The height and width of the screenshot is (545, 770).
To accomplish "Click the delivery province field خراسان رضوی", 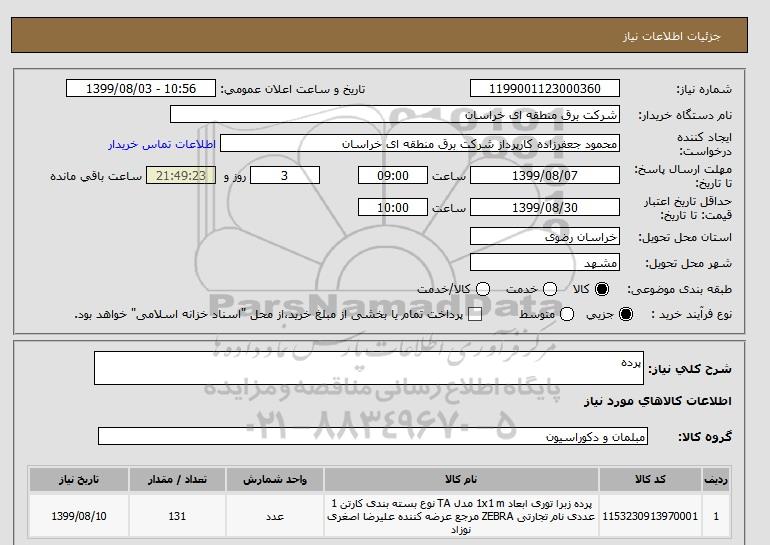I will [x=545, y=237].
